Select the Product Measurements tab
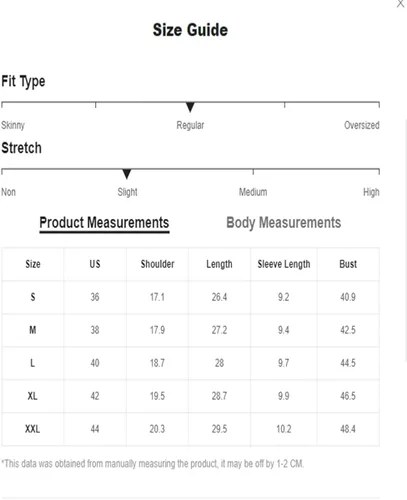Viewport: 407px width, 500px height. (x=104, y=223)
